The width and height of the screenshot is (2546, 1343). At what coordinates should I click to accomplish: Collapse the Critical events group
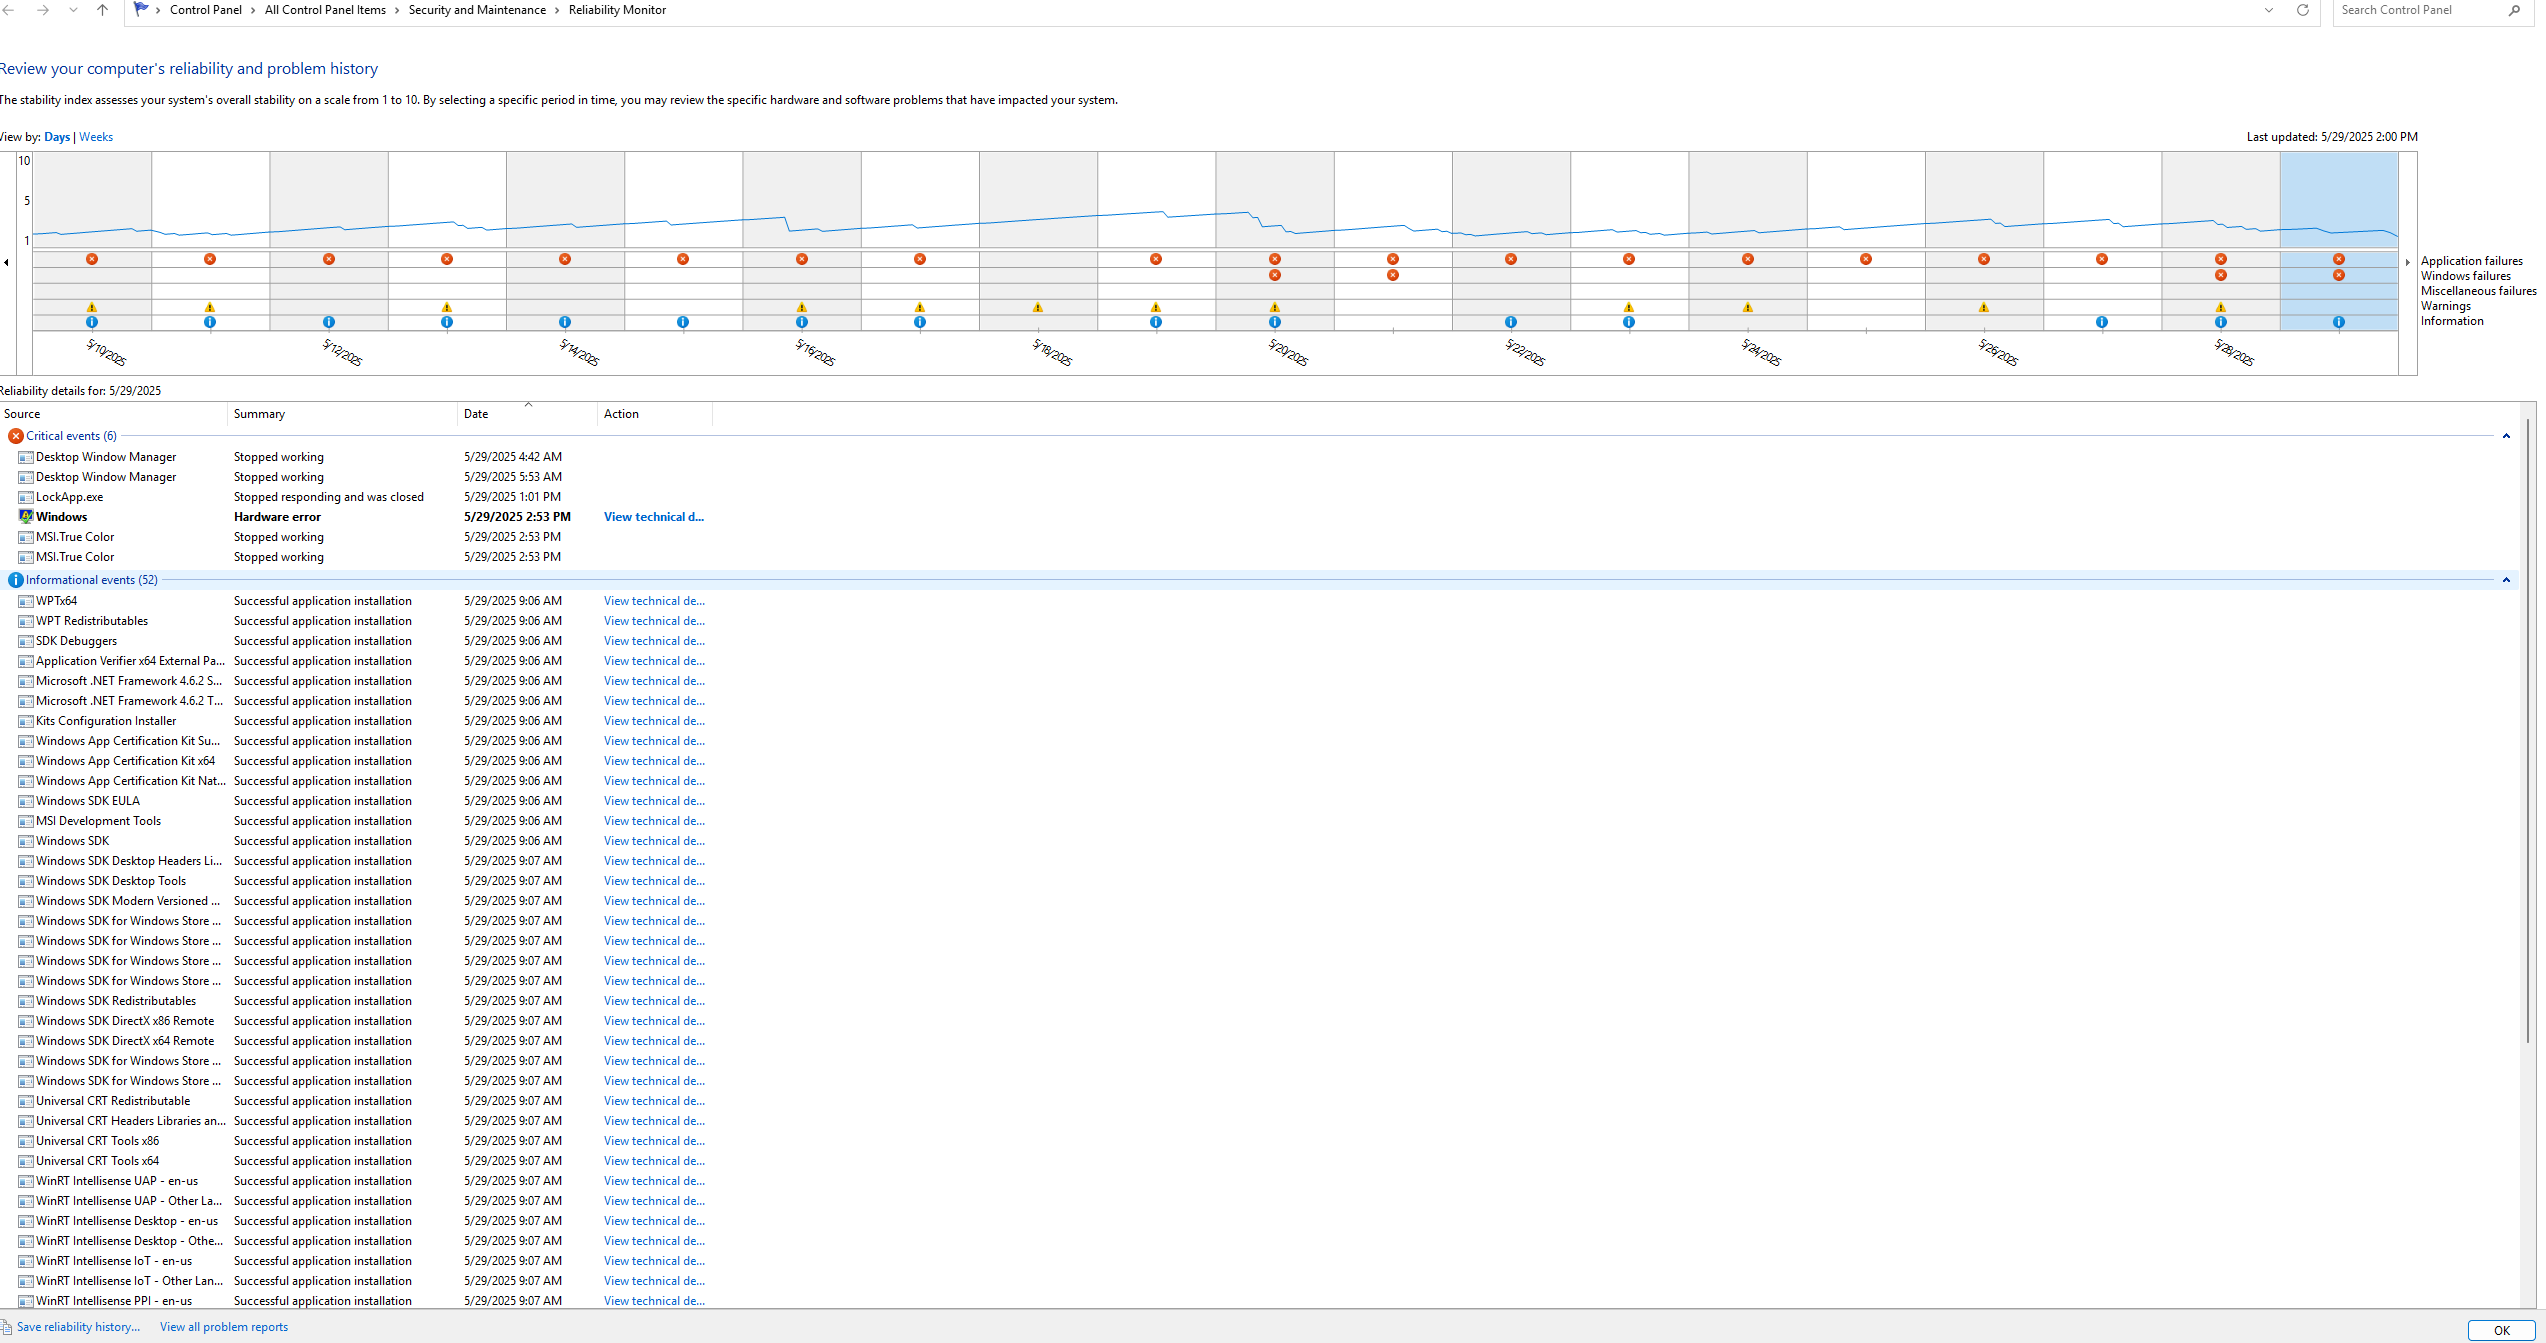click(2506, 436)
